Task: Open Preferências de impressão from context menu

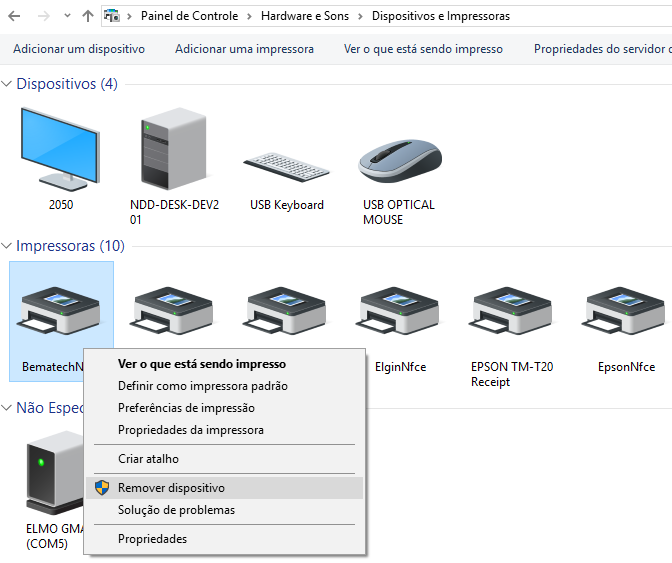Action: (x=225, y=407)
